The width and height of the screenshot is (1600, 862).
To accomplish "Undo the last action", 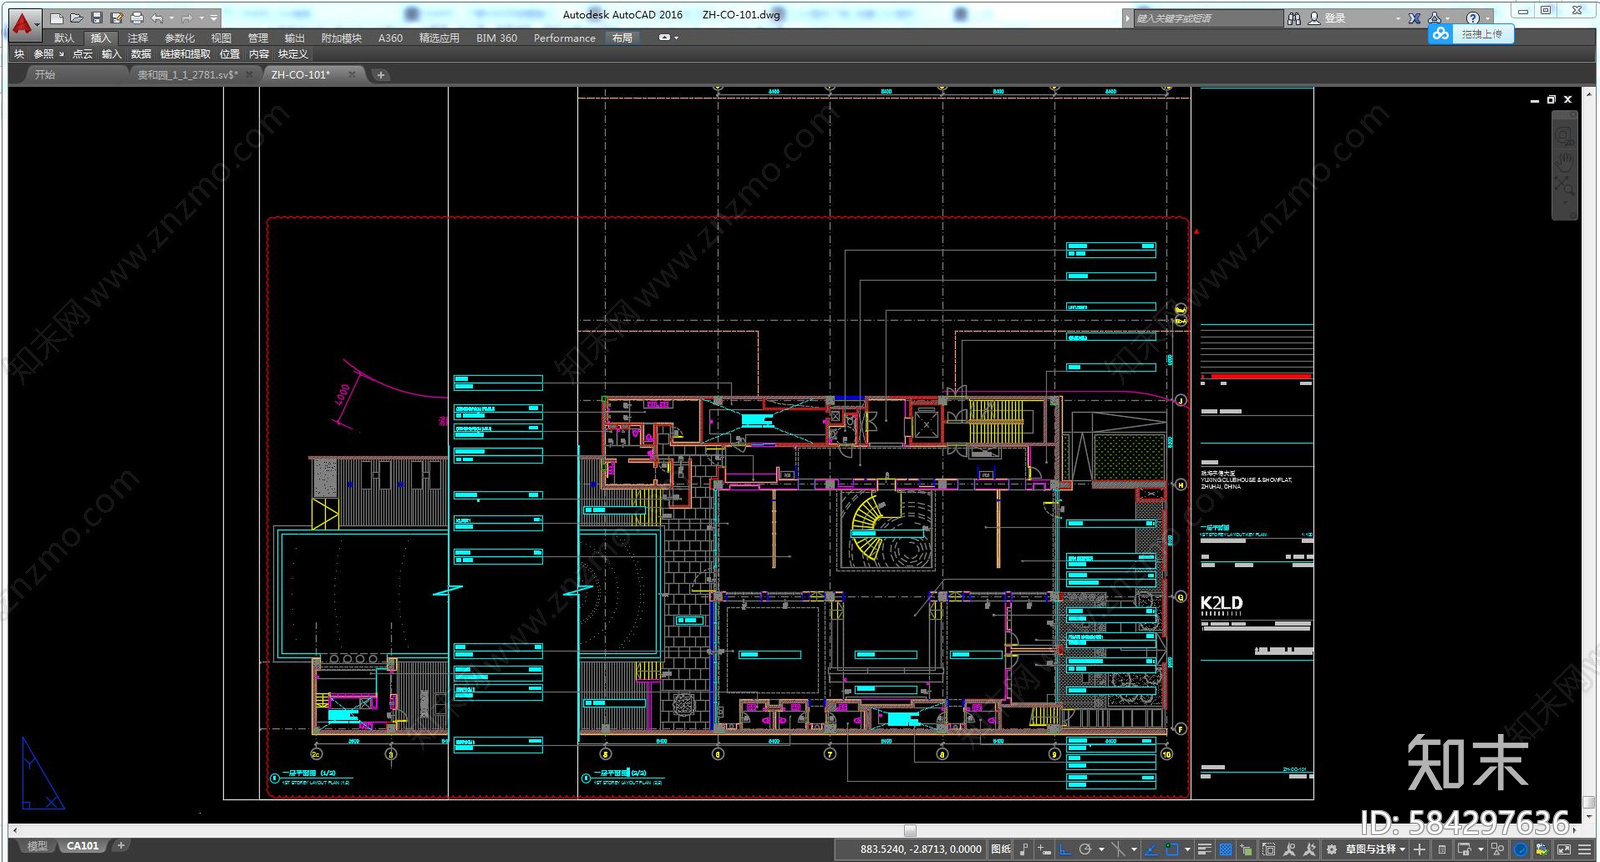I will [x=157, y=18].
